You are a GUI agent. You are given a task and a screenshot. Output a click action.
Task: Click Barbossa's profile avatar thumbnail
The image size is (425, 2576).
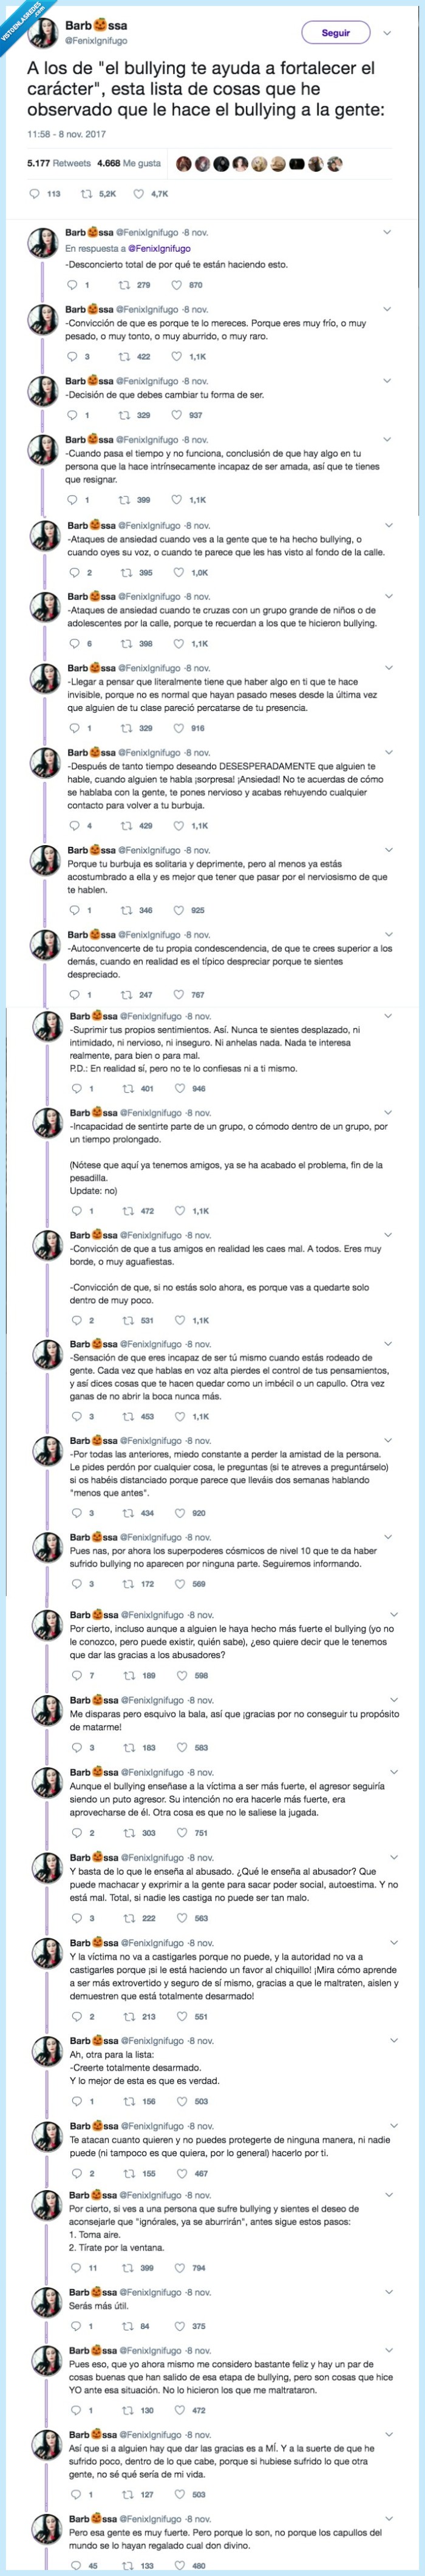tap(43, 31)
